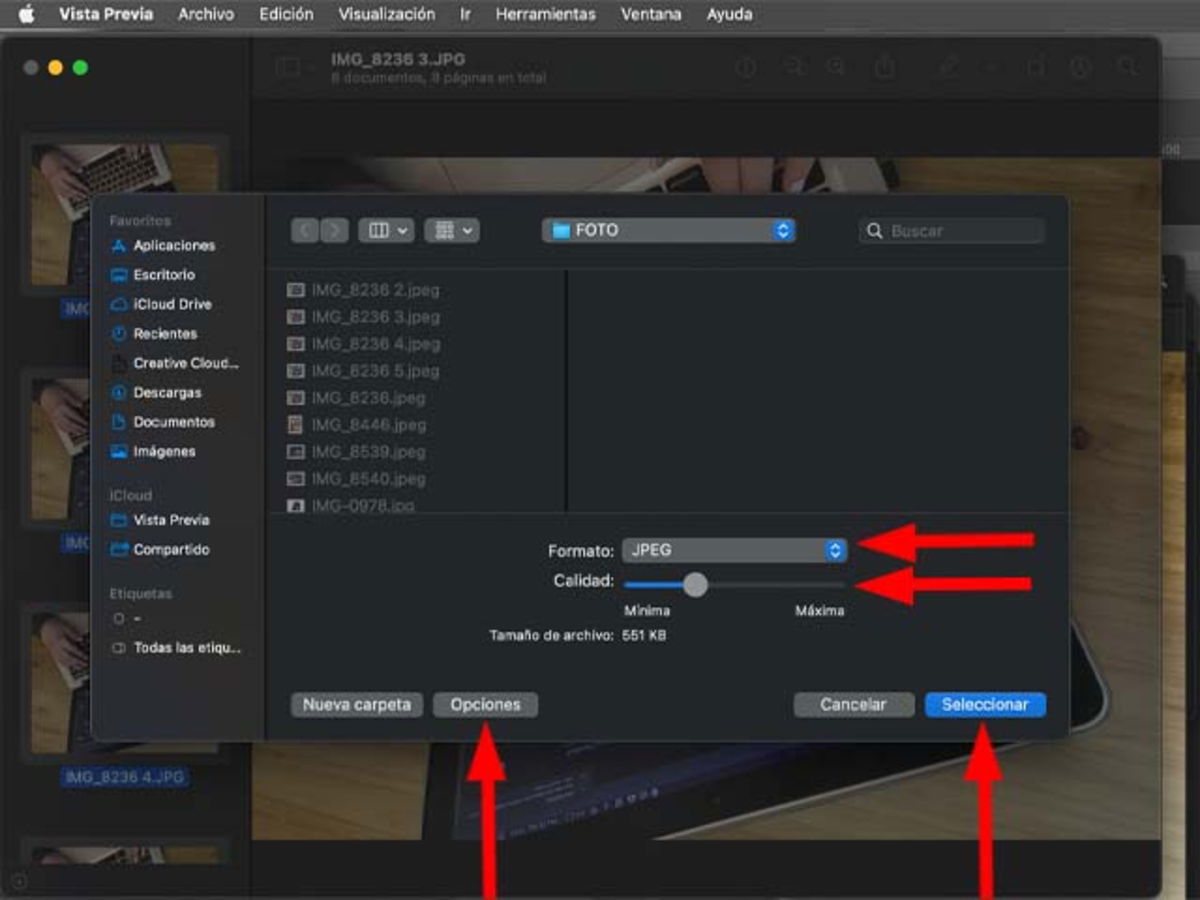
Task: Select file IMG-0978.jpg
Action: tap(351, 506)
